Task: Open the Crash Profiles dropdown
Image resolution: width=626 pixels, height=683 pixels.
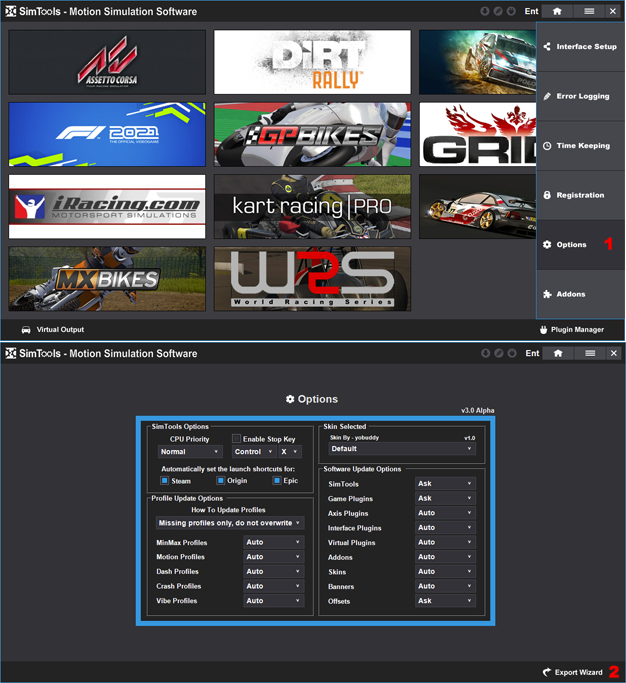Action: pos(274,586)
